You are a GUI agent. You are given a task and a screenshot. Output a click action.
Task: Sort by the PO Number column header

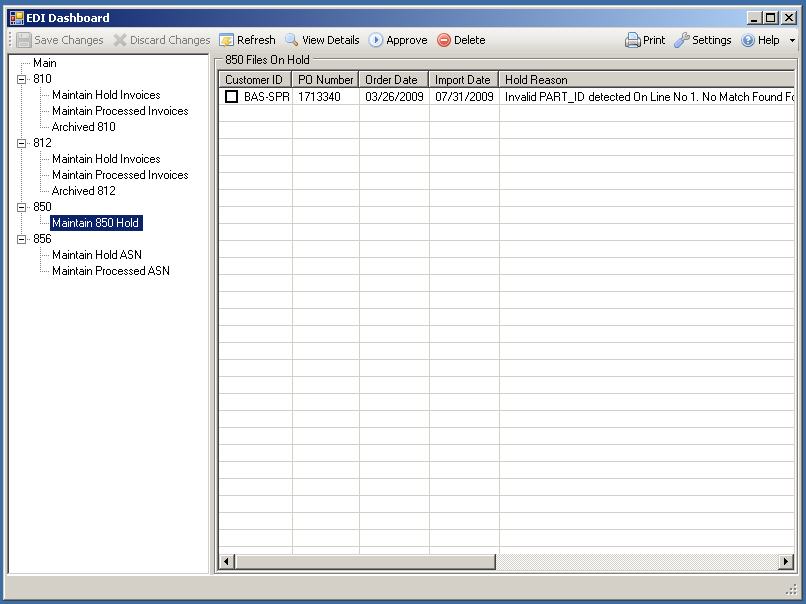coord(326,80)
